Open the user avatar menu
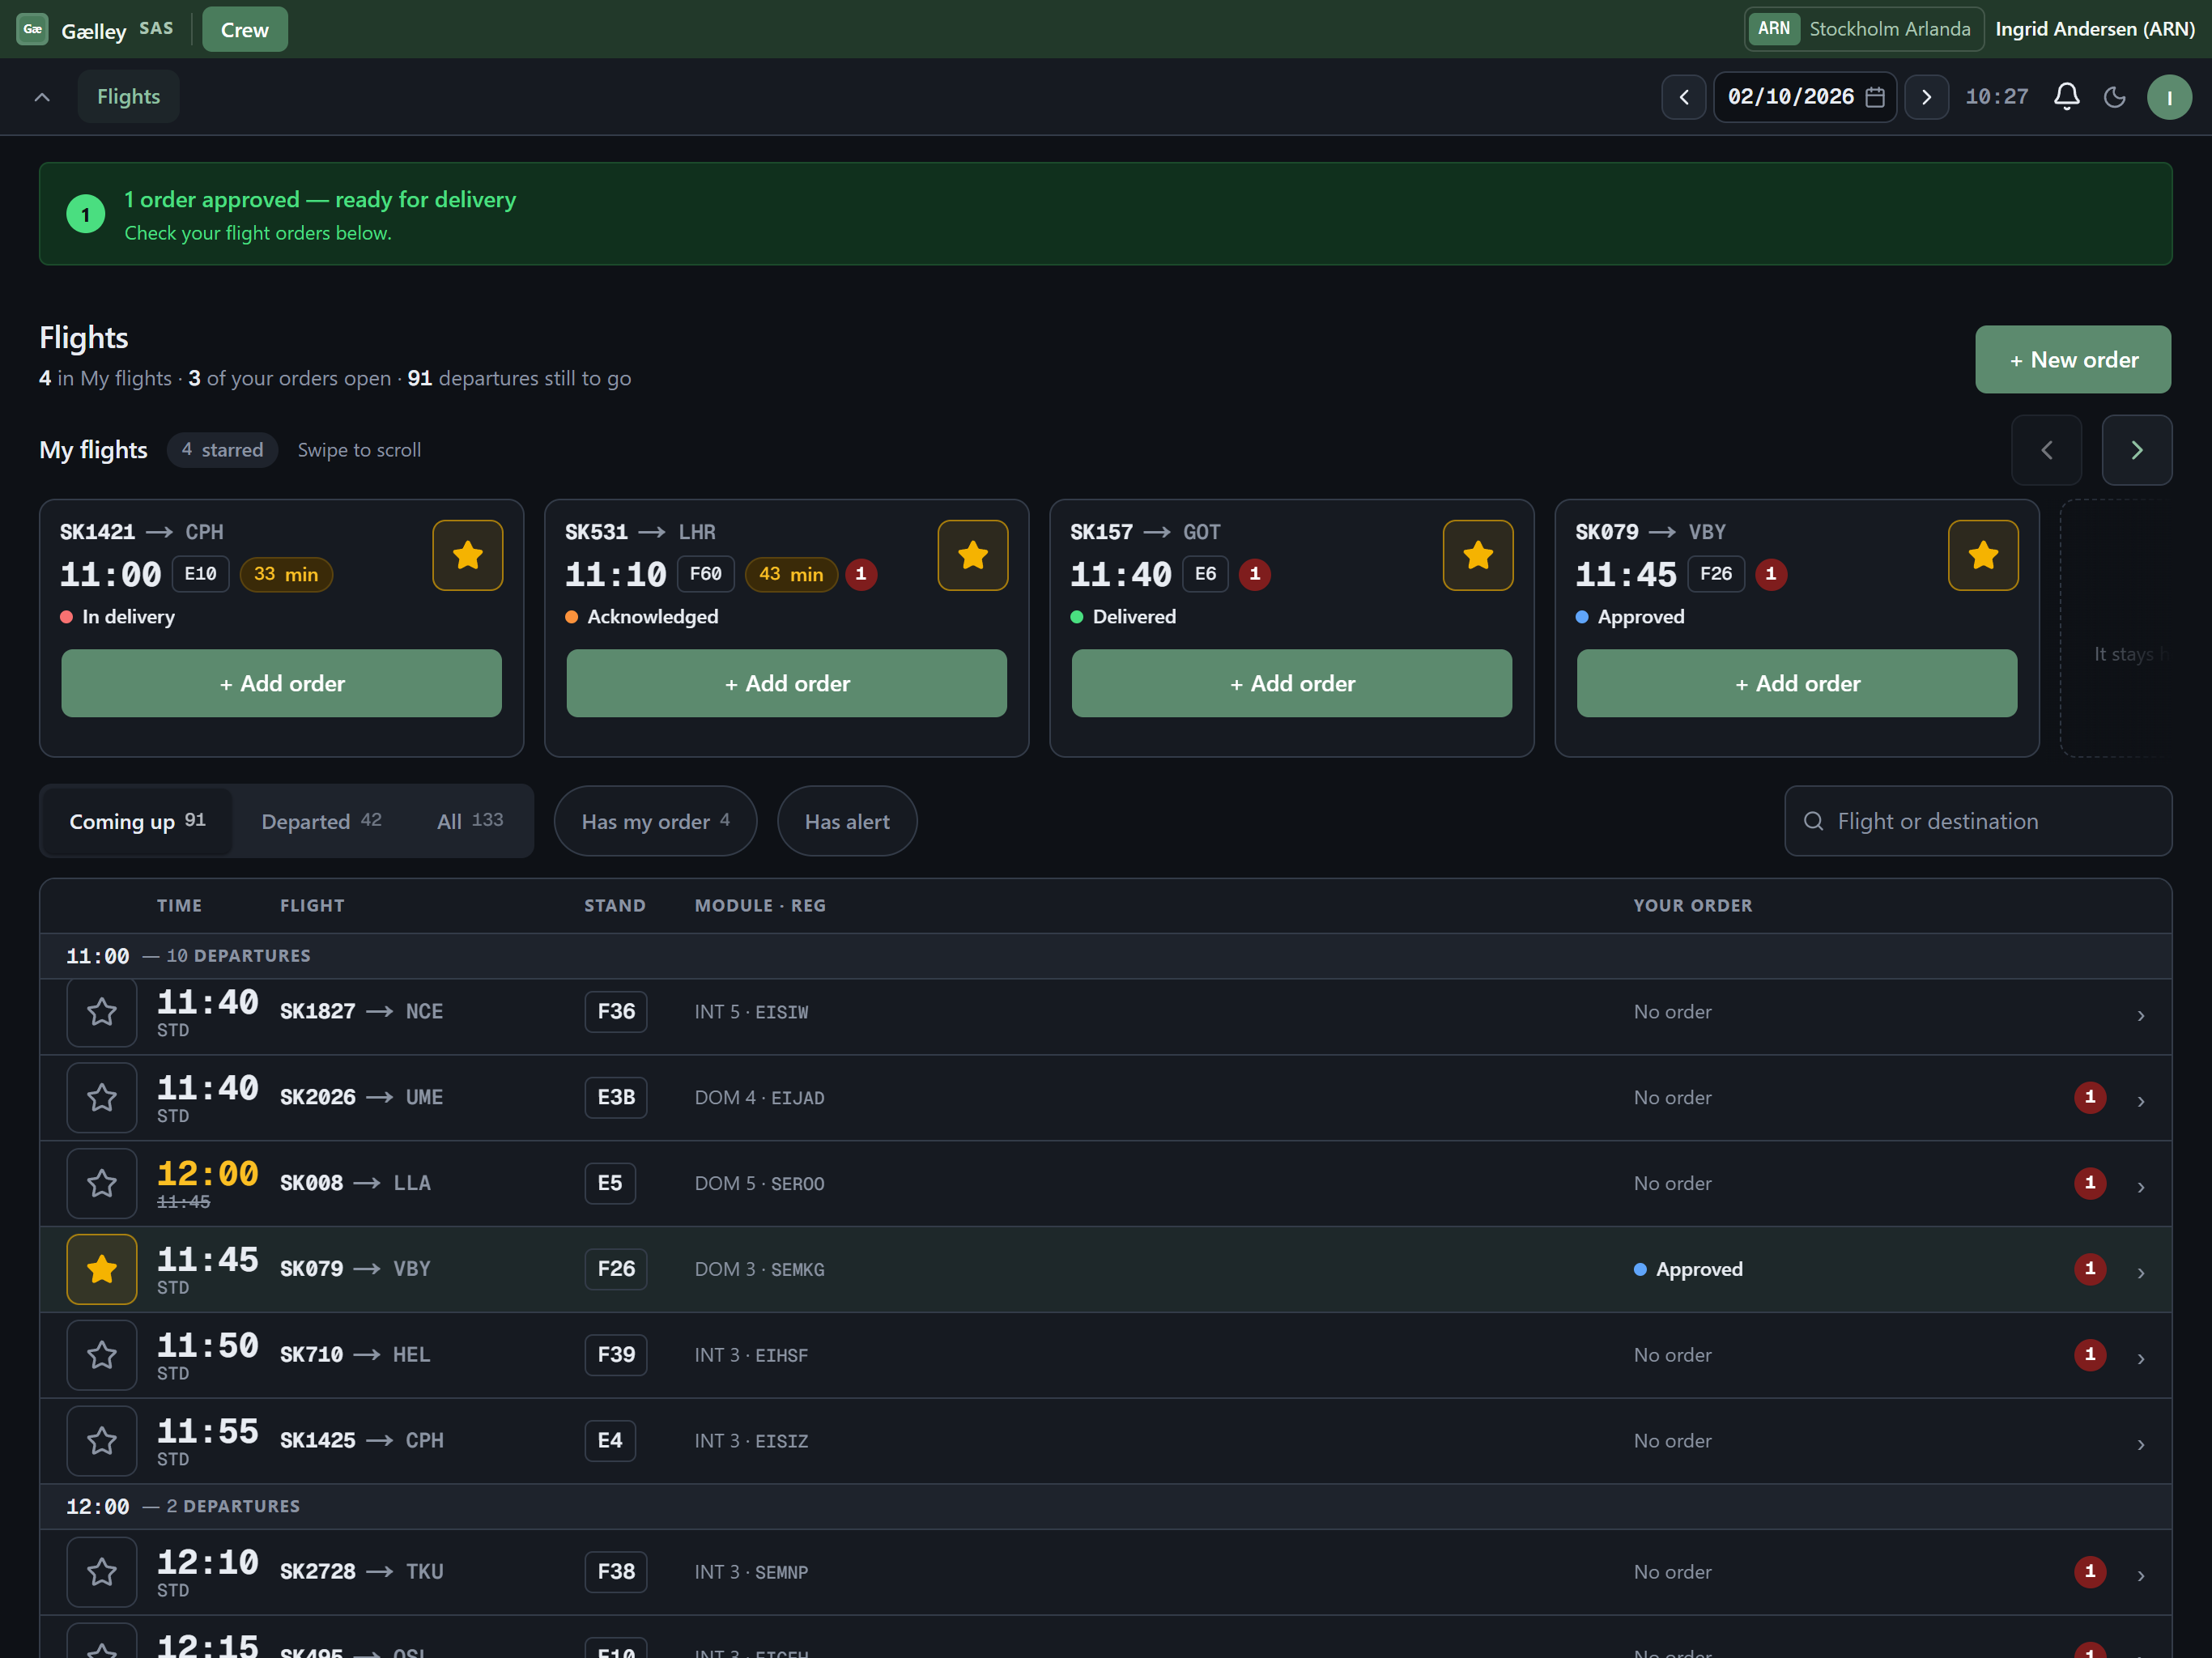The width and height of the screenshot is (2212, 1658). tap(2169, 97)
